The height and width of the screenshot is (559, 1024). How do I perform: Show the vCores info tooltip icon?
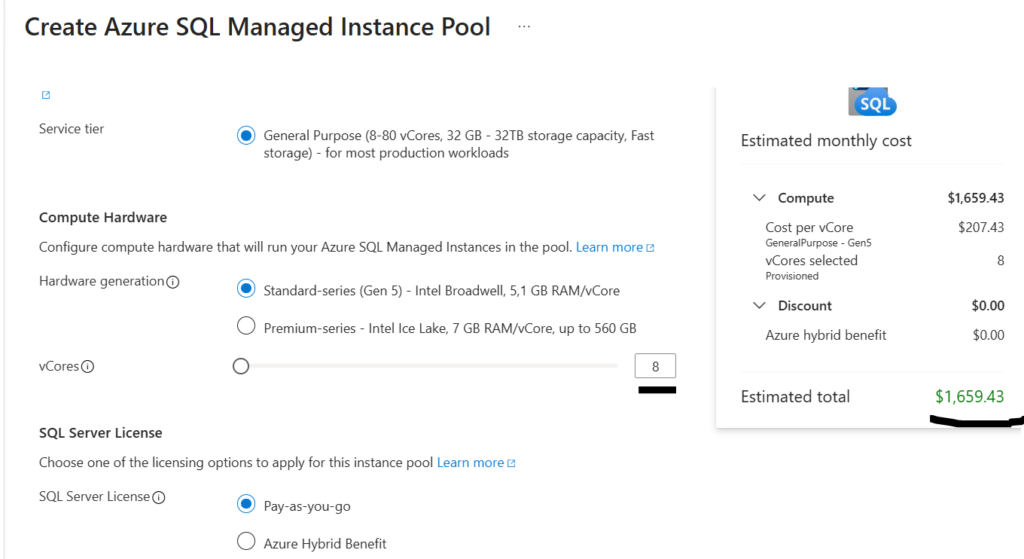[x=88, y=366]
